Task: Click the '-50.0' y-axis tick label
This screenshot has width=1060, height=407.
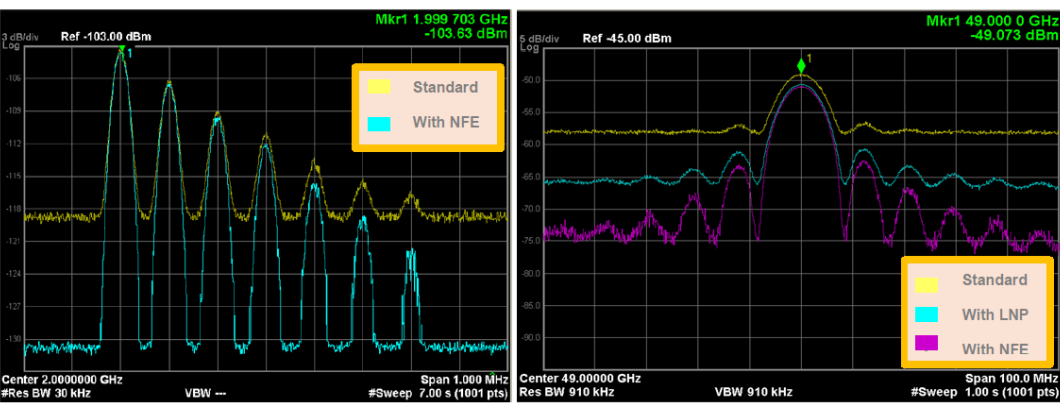Action: [529, 80]
